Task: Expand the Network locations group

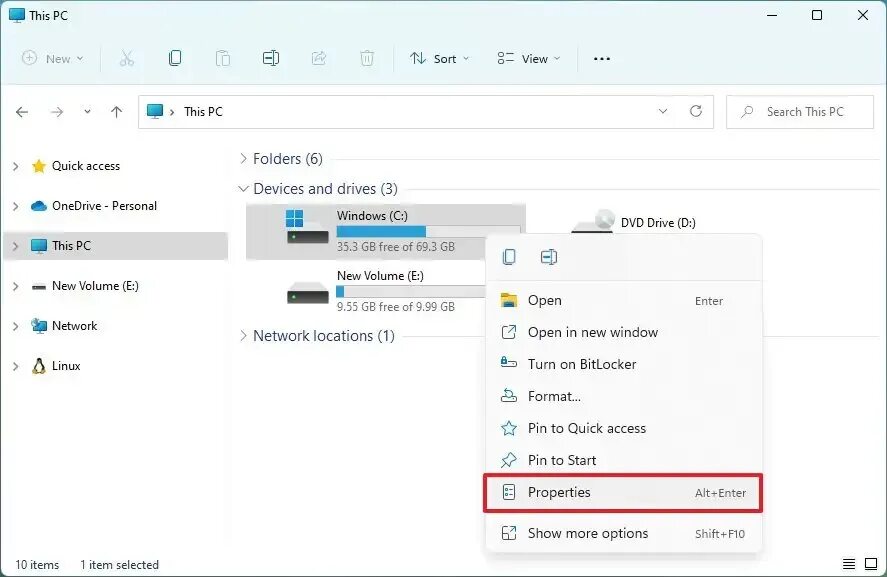Action: pyautogui.click(x=243, y=335)
